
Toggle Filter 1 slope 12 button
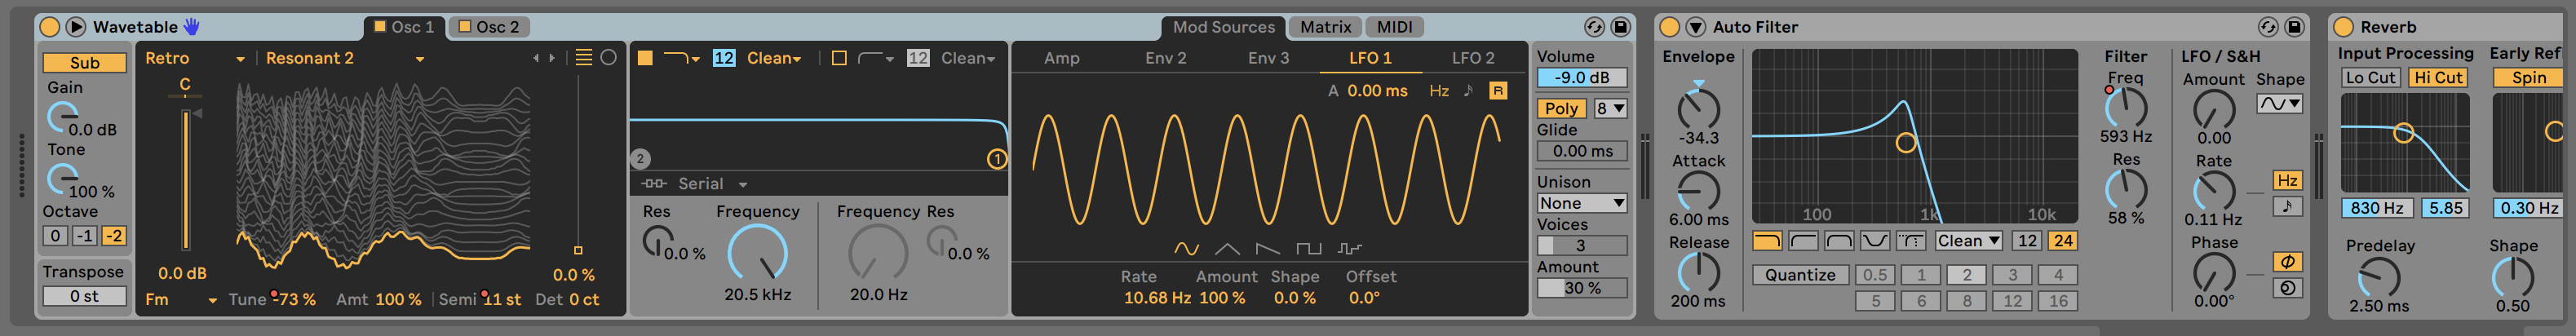click(x=724, y=58)
